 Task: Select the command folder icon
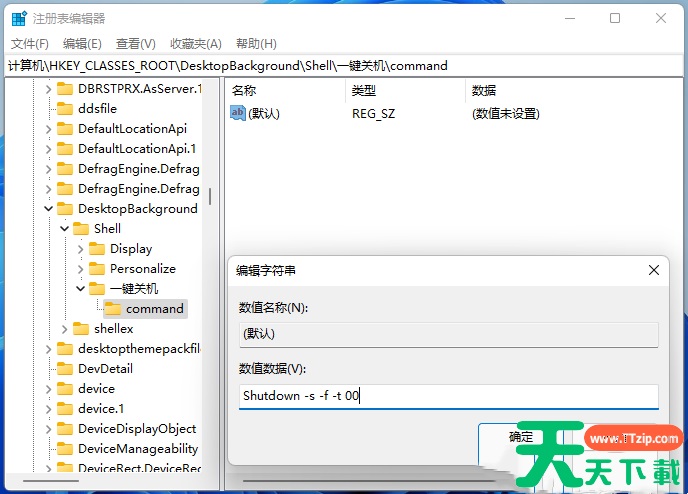(x=113, y=309)
